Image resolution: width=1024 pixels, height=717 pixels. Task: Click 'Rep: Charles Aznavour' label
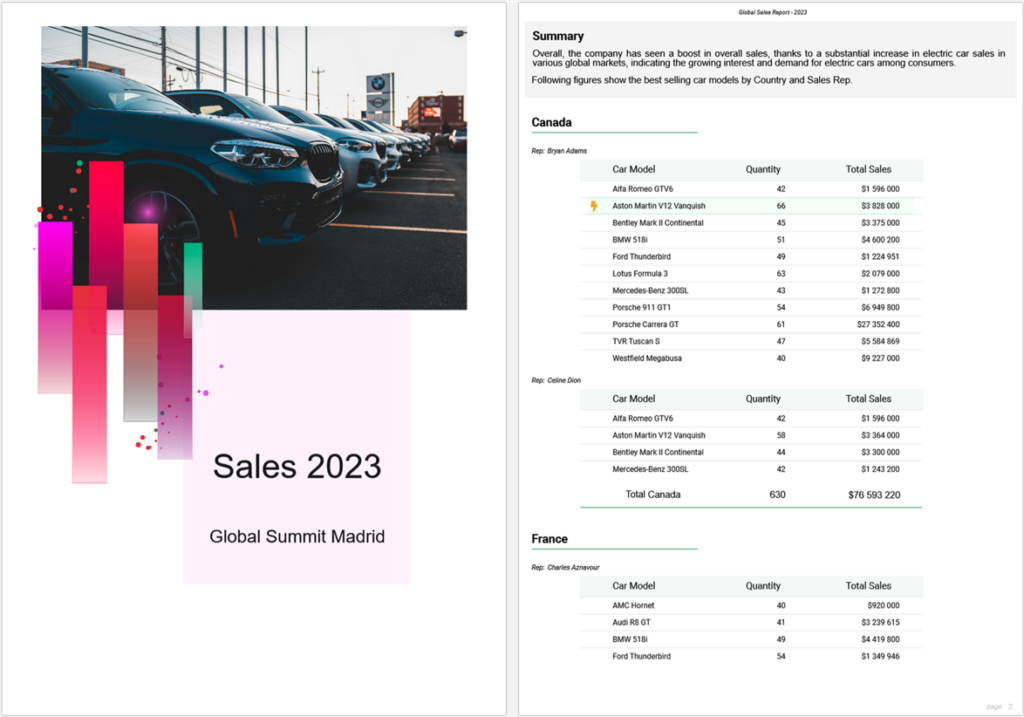[565, 567]
